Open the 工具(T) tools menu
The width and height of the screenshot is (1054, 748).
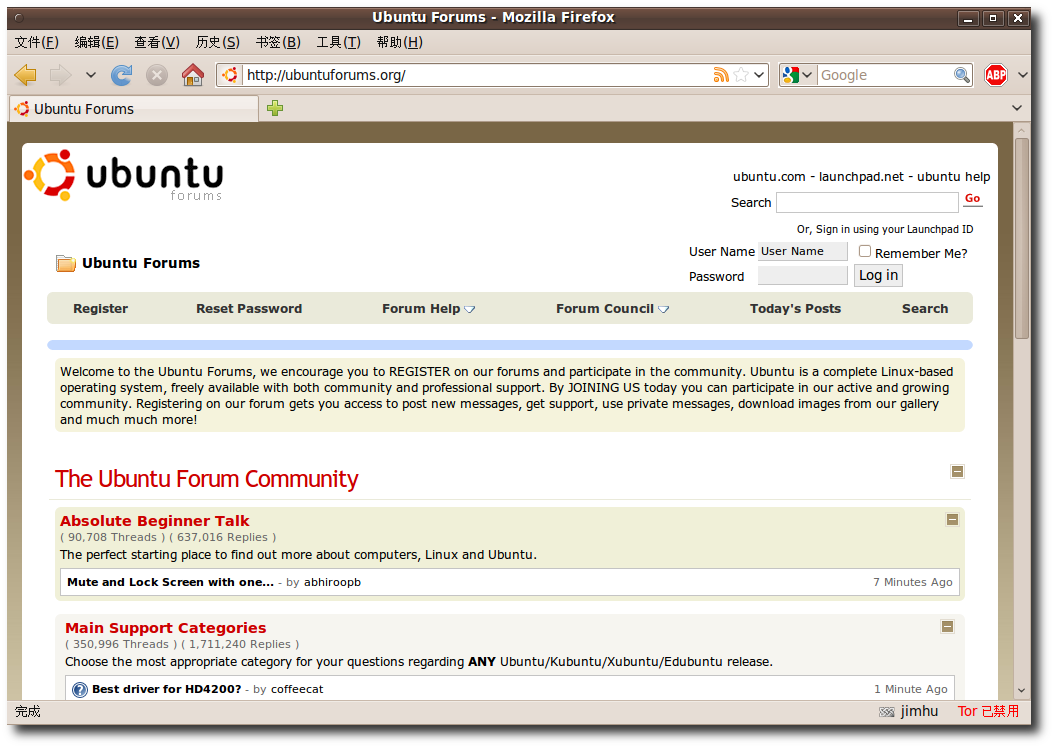point(338,42)
